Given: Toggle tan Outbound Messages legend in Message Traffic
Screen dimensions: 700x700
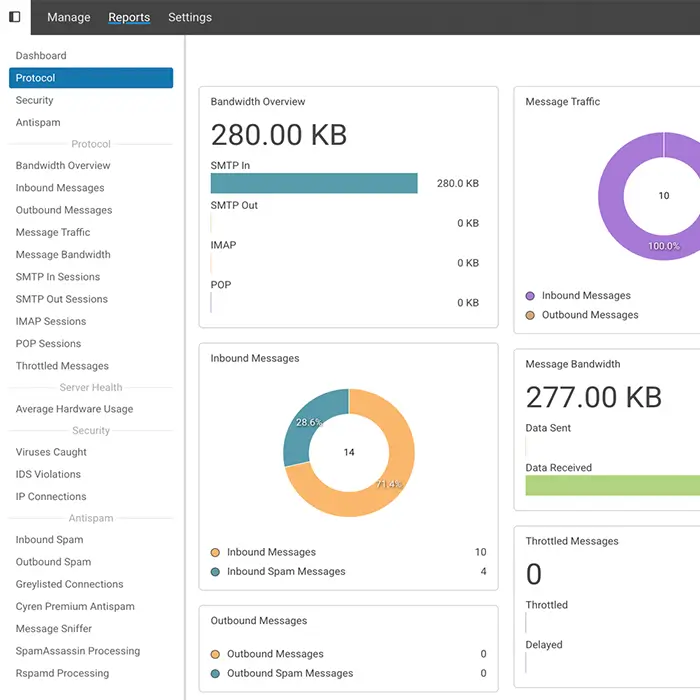Looking at the screenshot, I should [530, 315].
